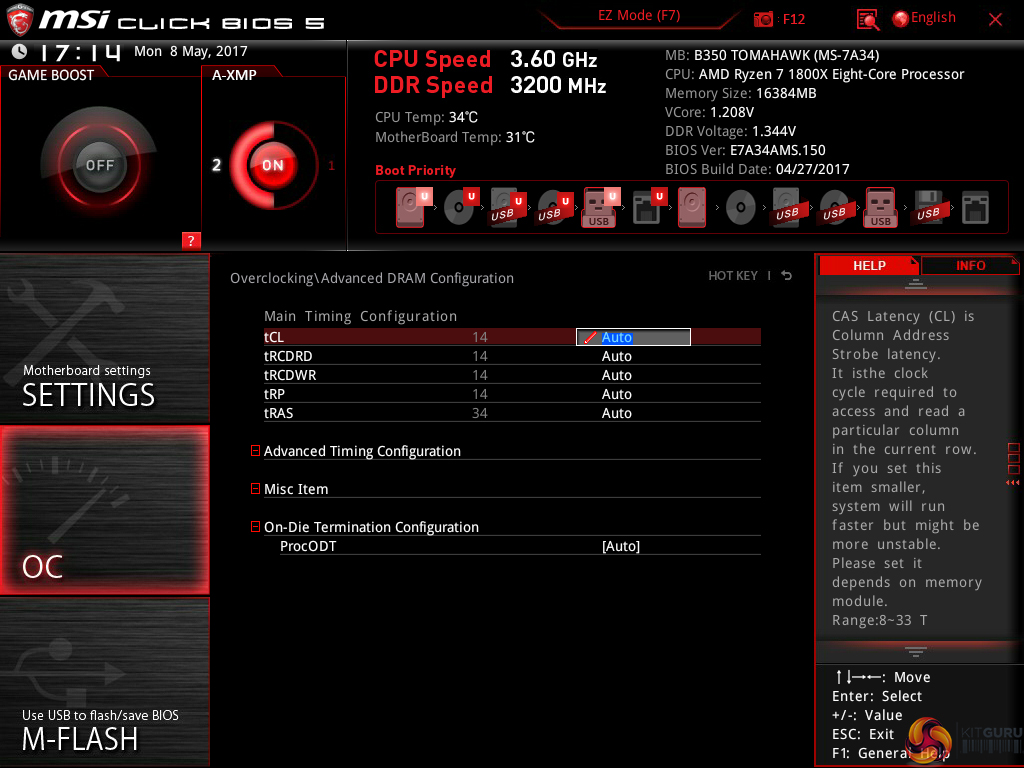Open the ProcODT [Auto] dropdown
The image size is (1024, 768).
pos(620,546)
